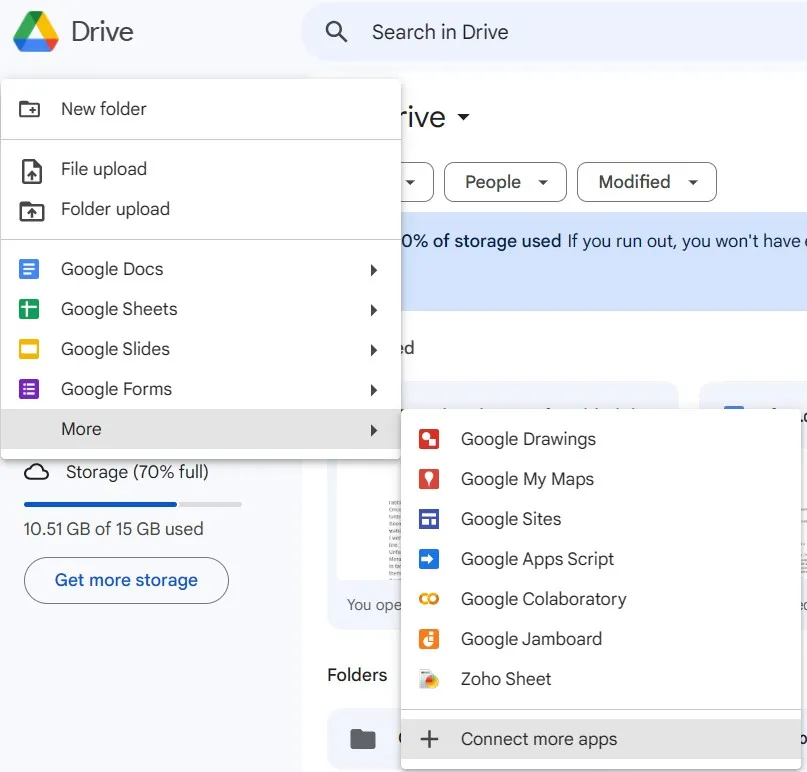
Task: Expand the Google Docs submenu arrow
Action: [373, 270]
